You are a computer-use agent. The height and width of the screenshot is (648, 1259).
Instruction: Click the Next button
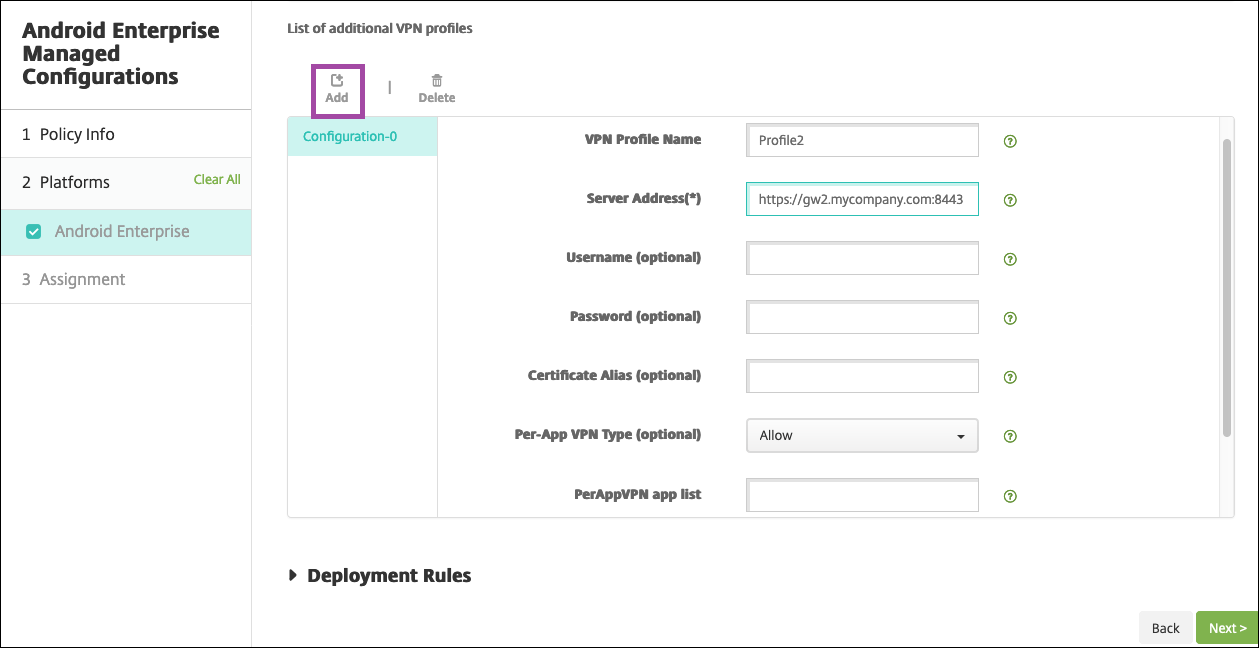[x=1227, y=628]
